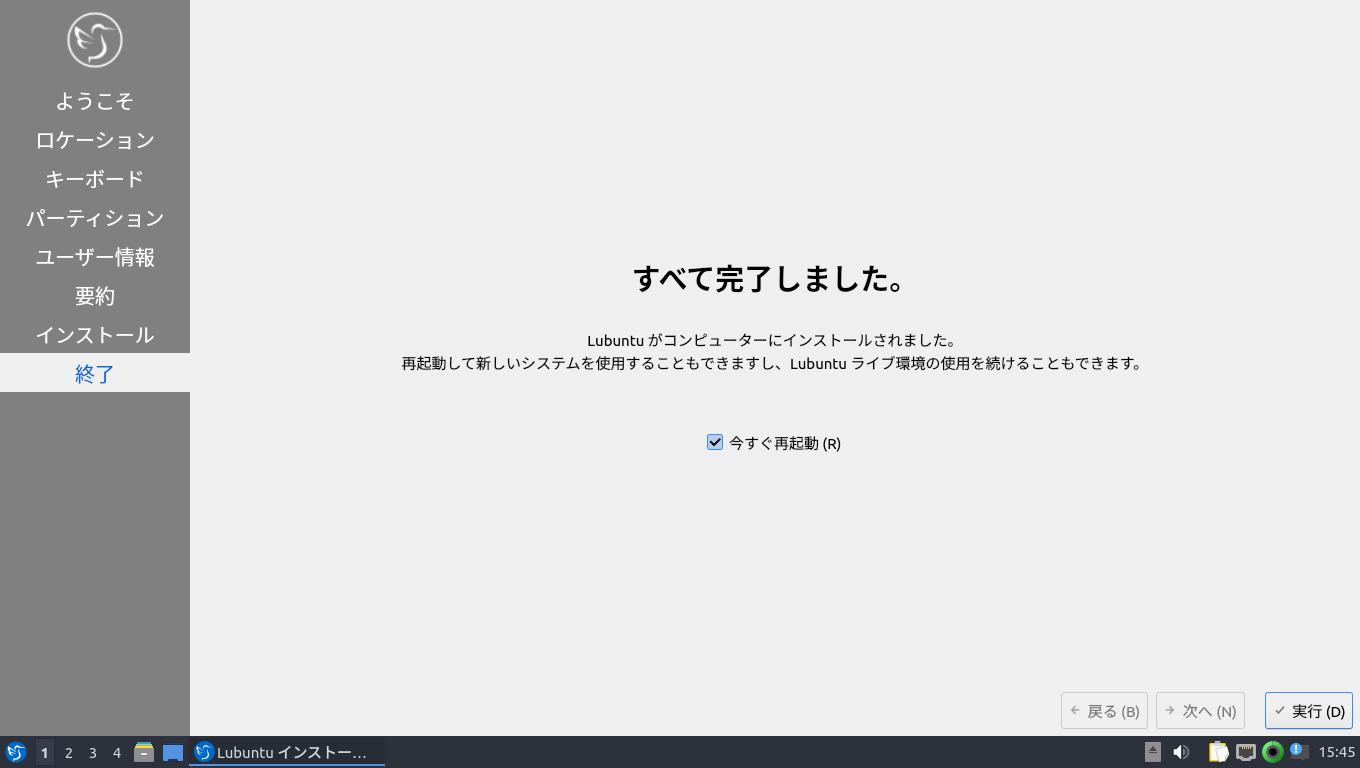
Task: Switch to virtual desktop 4
Action: pos(117,752)
